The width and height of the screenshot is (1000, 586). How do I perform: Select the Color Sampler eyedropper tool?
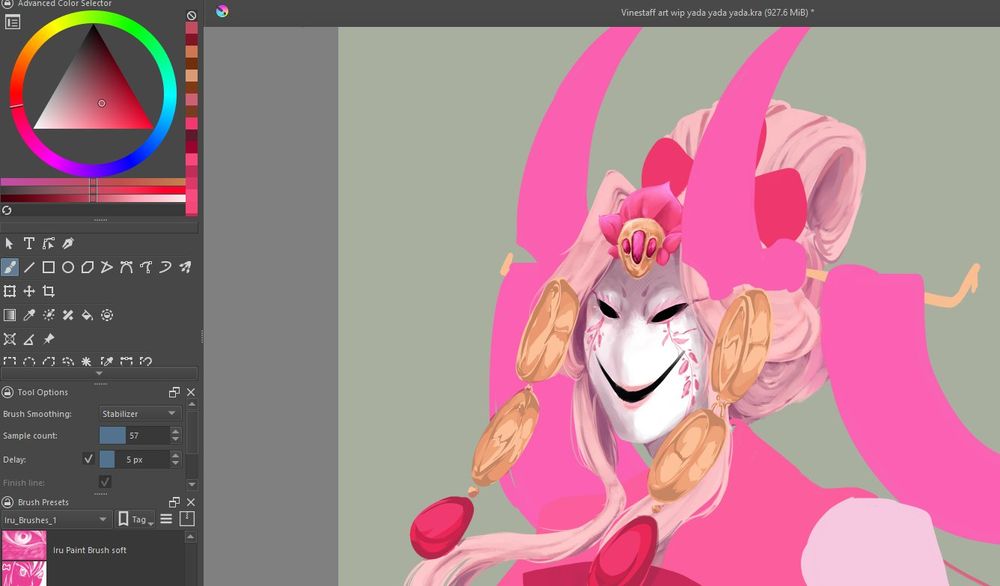point(29,315)
